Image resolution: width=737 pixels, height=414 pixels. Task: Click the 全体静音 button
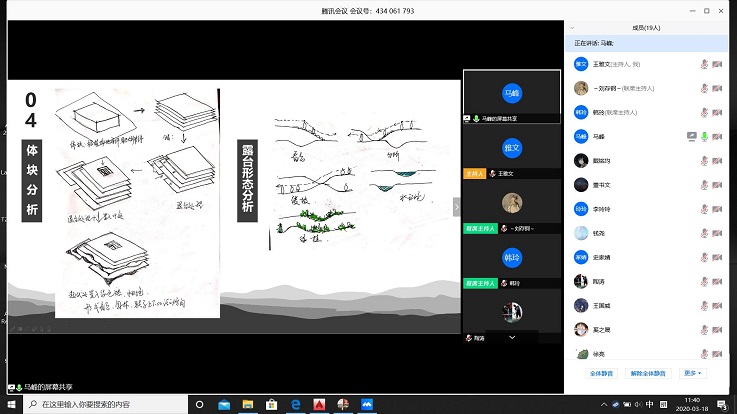[601, 373]
